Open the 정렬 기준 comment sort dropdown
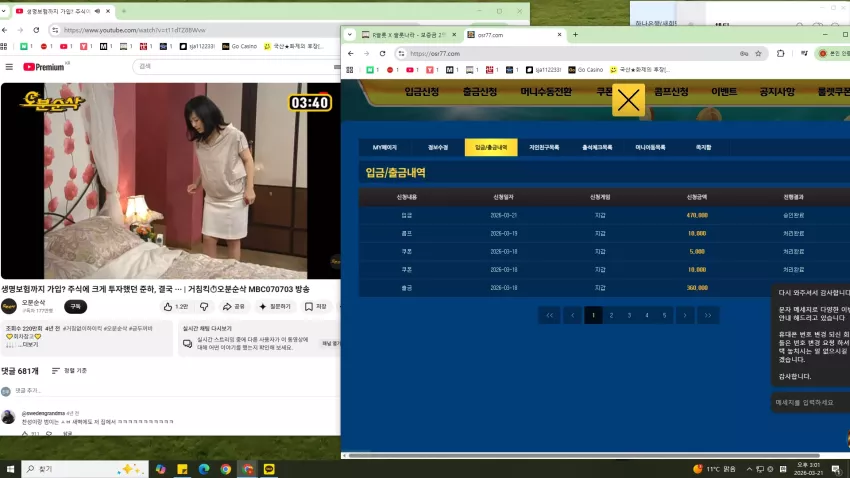850x478 pixels. [69, 371]
